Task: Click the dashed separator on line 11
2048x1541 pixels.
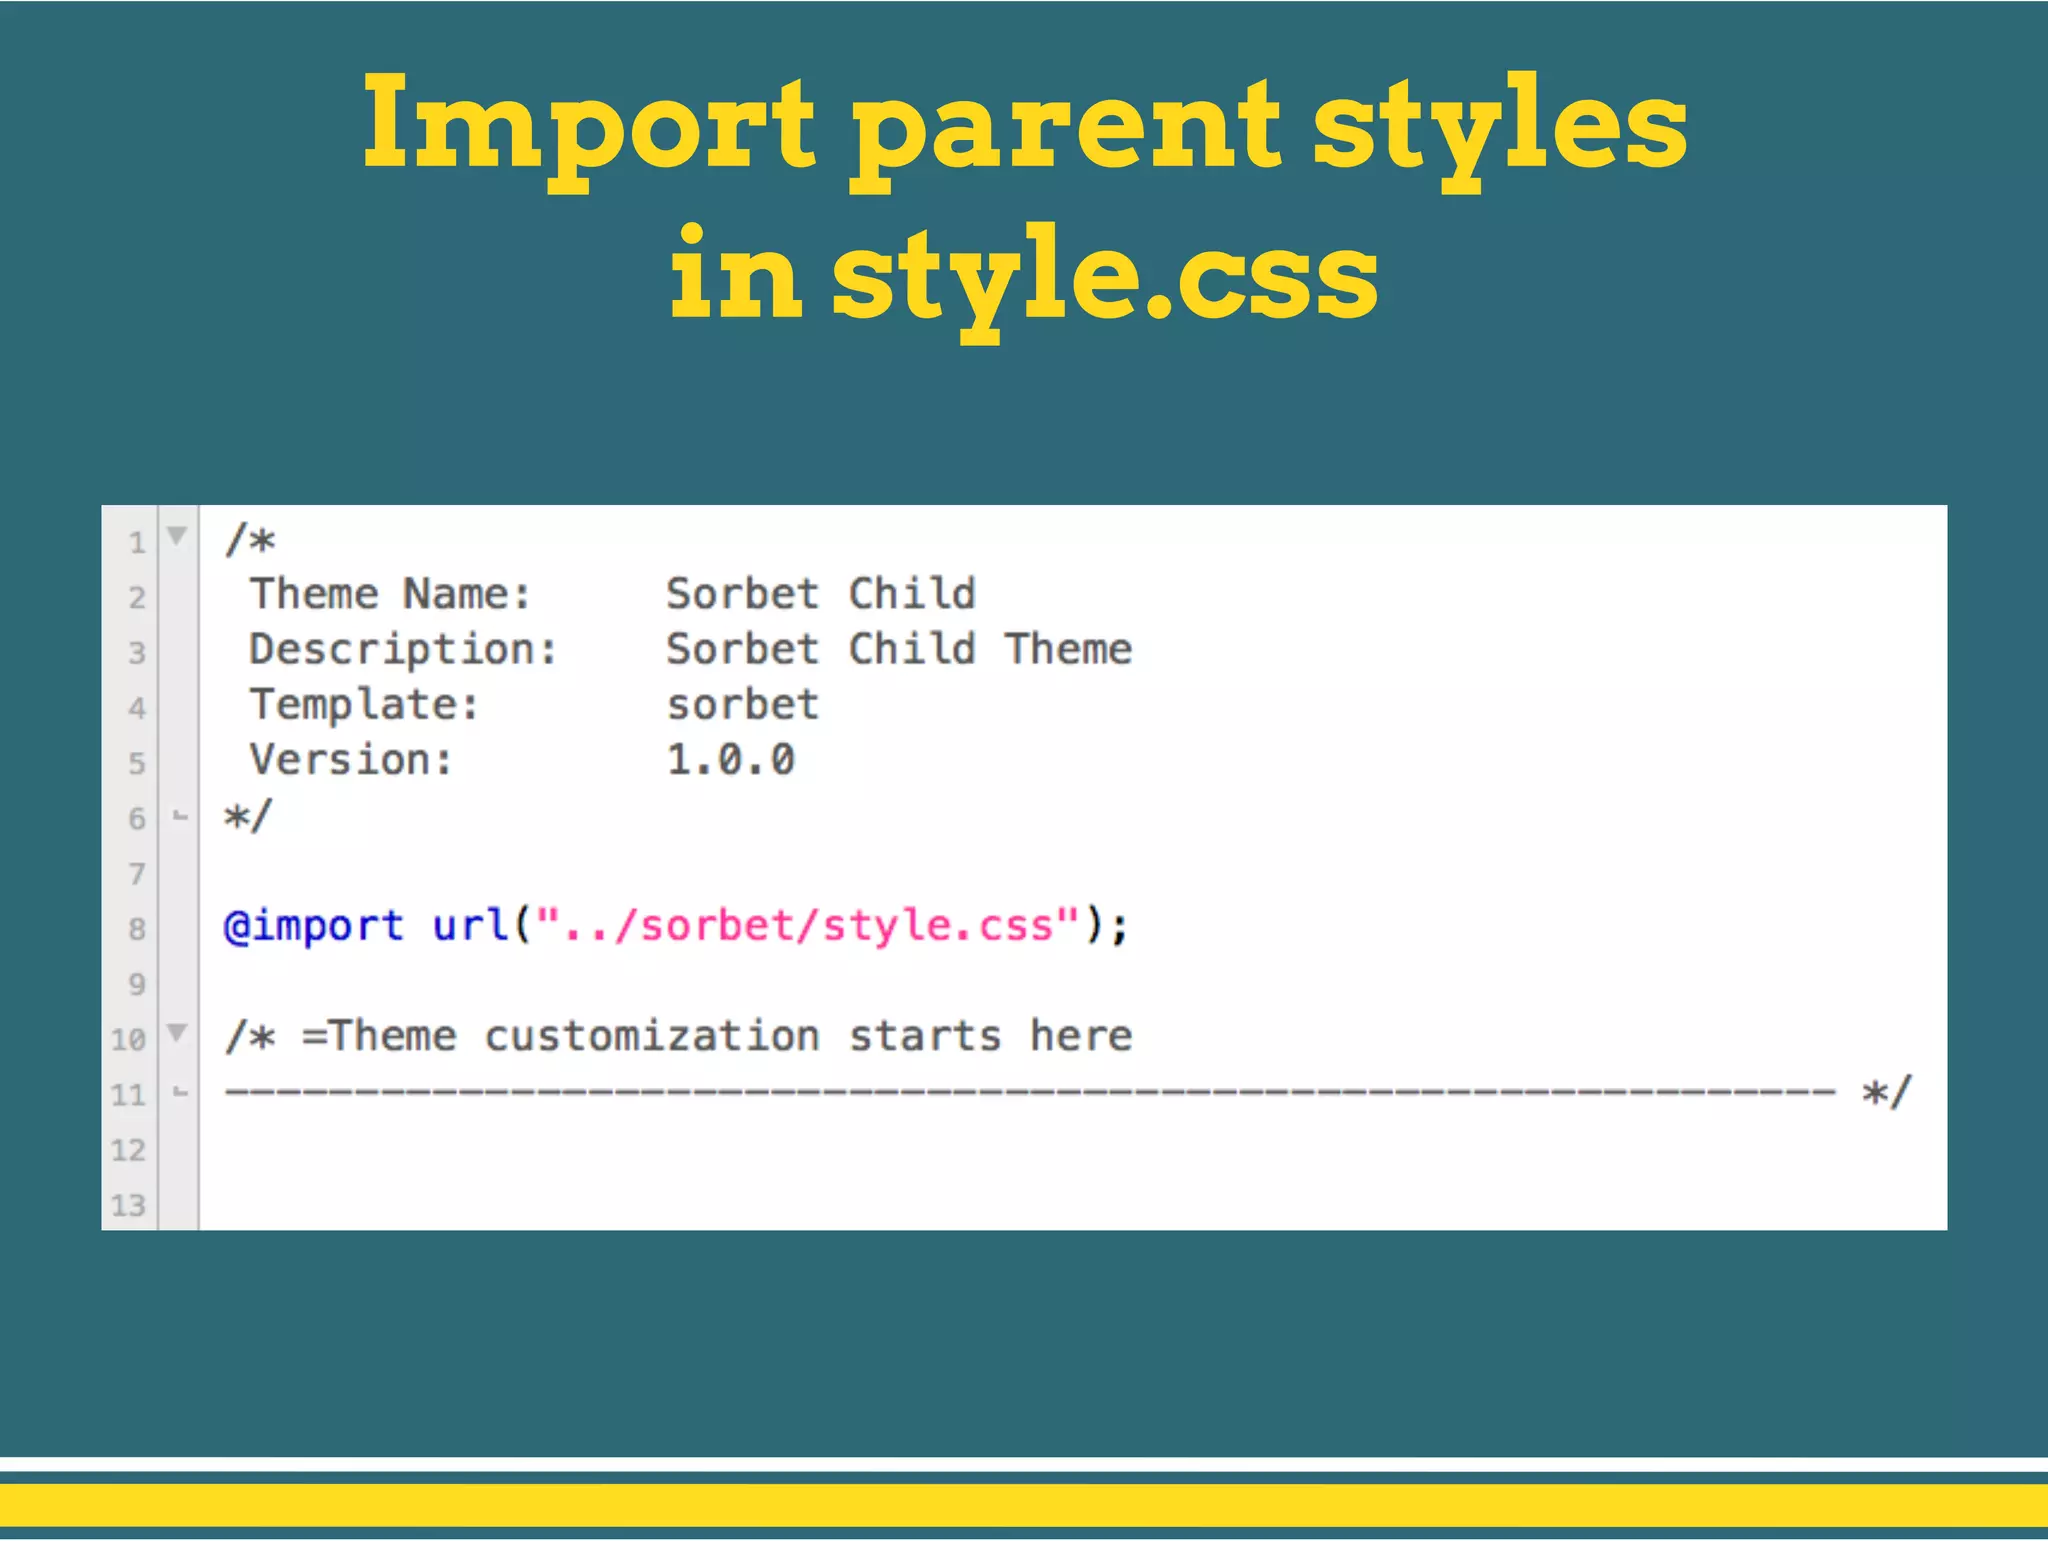Action: pos(1030,1091)
